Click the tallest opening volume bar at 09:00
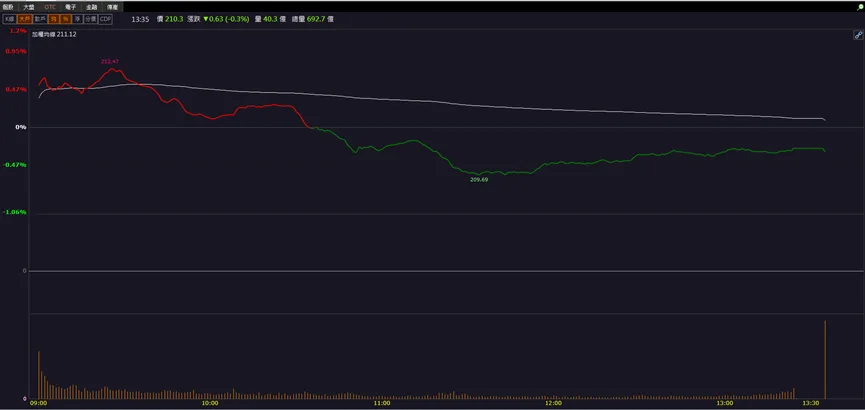Screen dimensions: 865x410 39,375
